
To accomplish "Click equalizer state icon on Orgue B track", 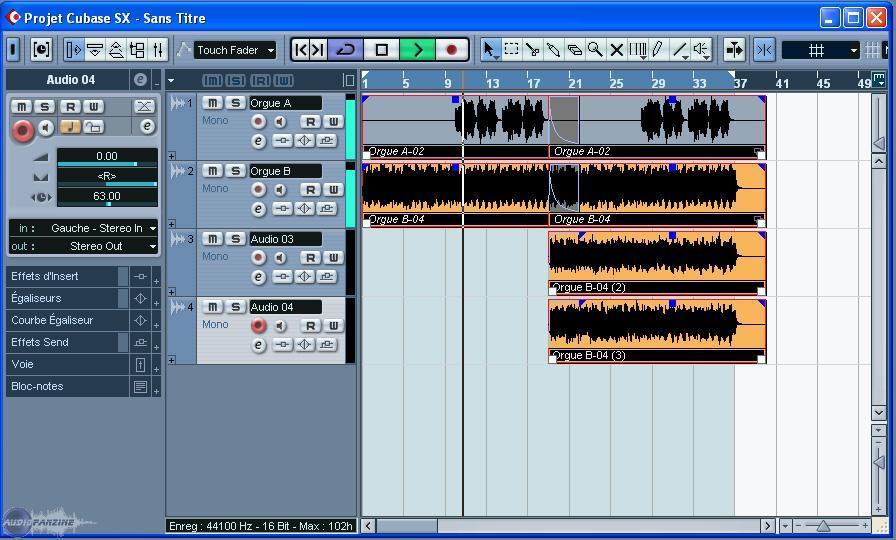I will (x=304, y=209).
